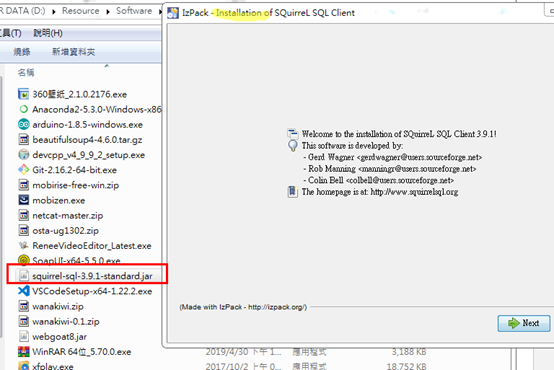Select devcpp_v4_9_9_2_setup.exe icon
This screenshot has height=370, width=554.
click(x=24, y=155)
